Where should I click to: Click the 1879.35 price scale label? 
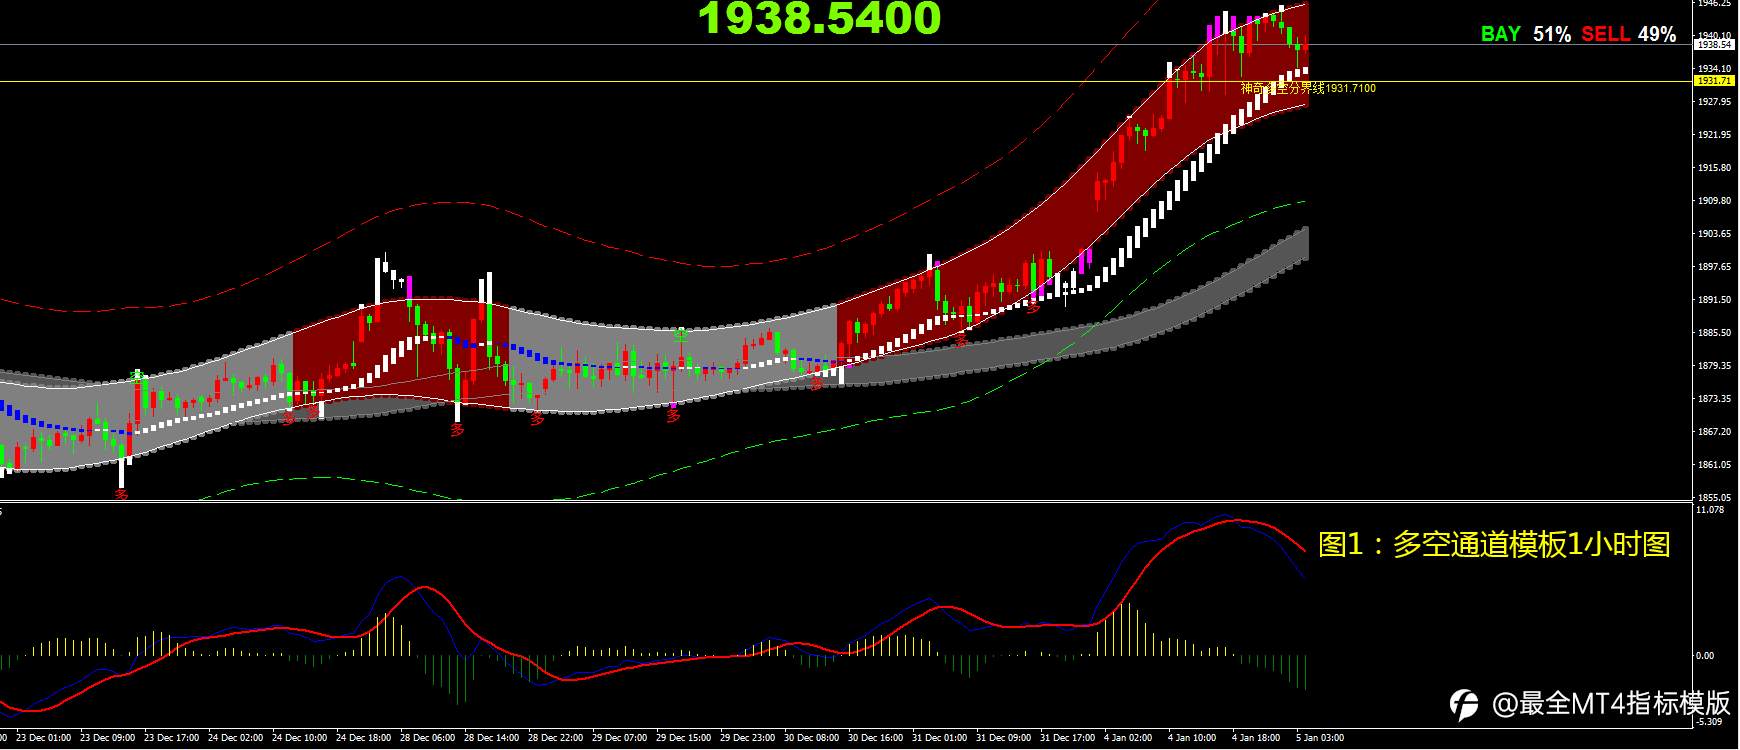coord(1714,365)
